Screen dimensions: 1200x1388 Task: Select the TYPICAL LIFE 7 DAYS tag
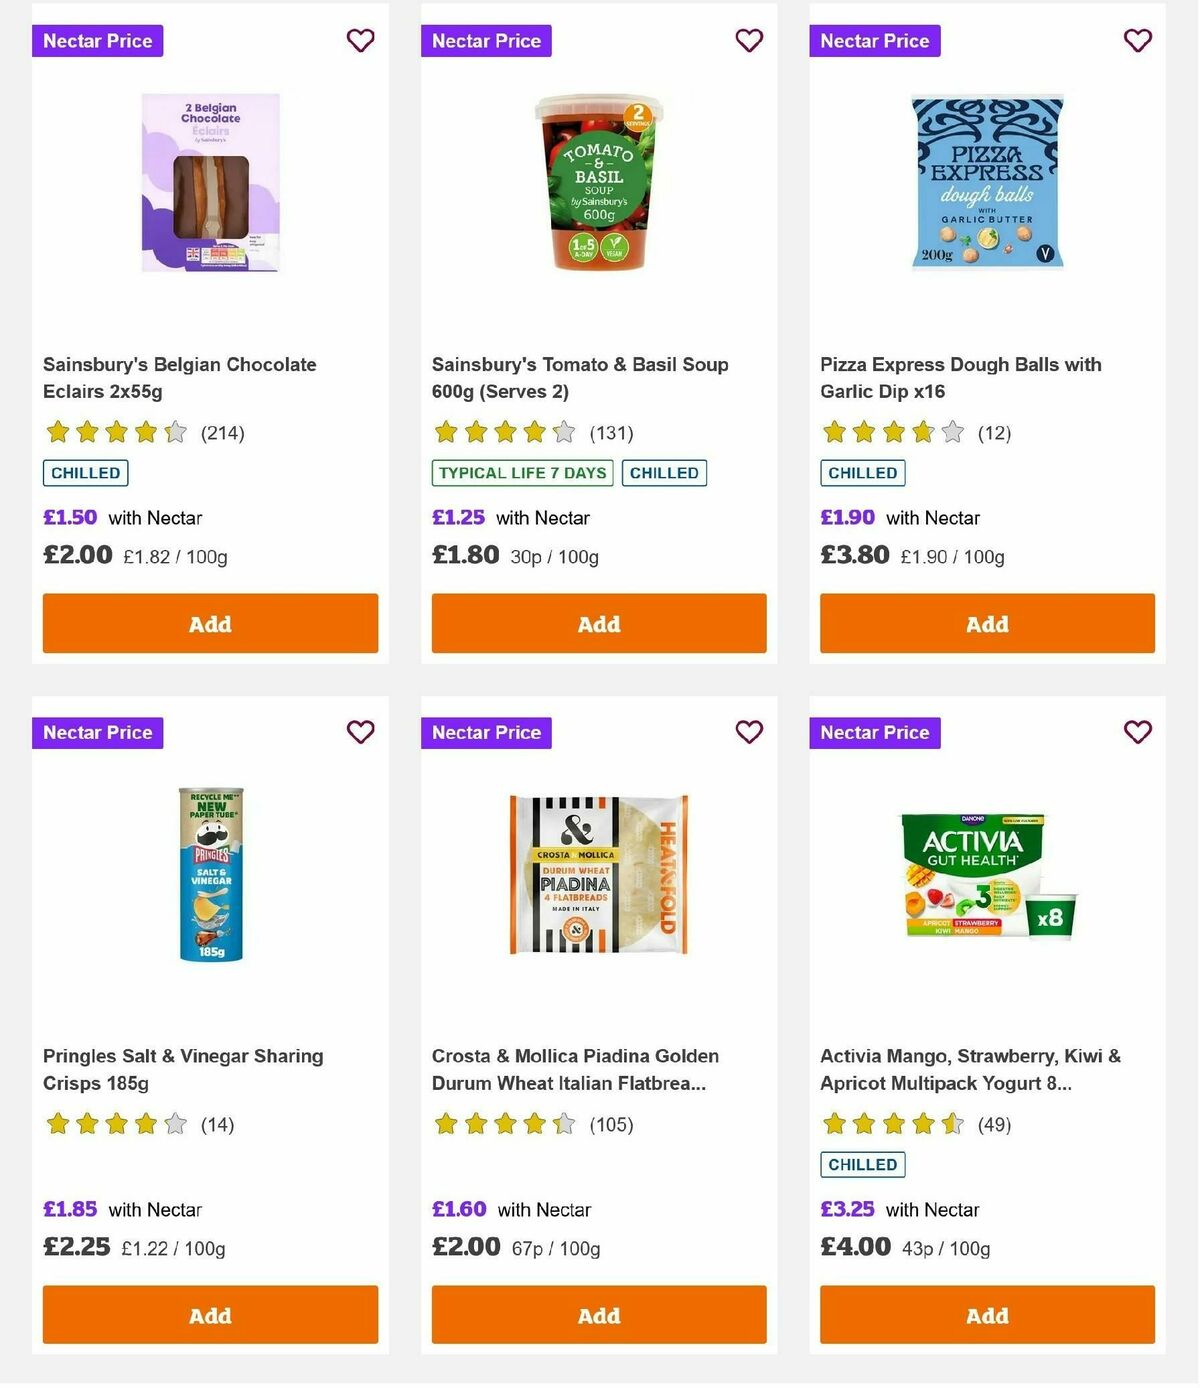[x=521, y=473]
